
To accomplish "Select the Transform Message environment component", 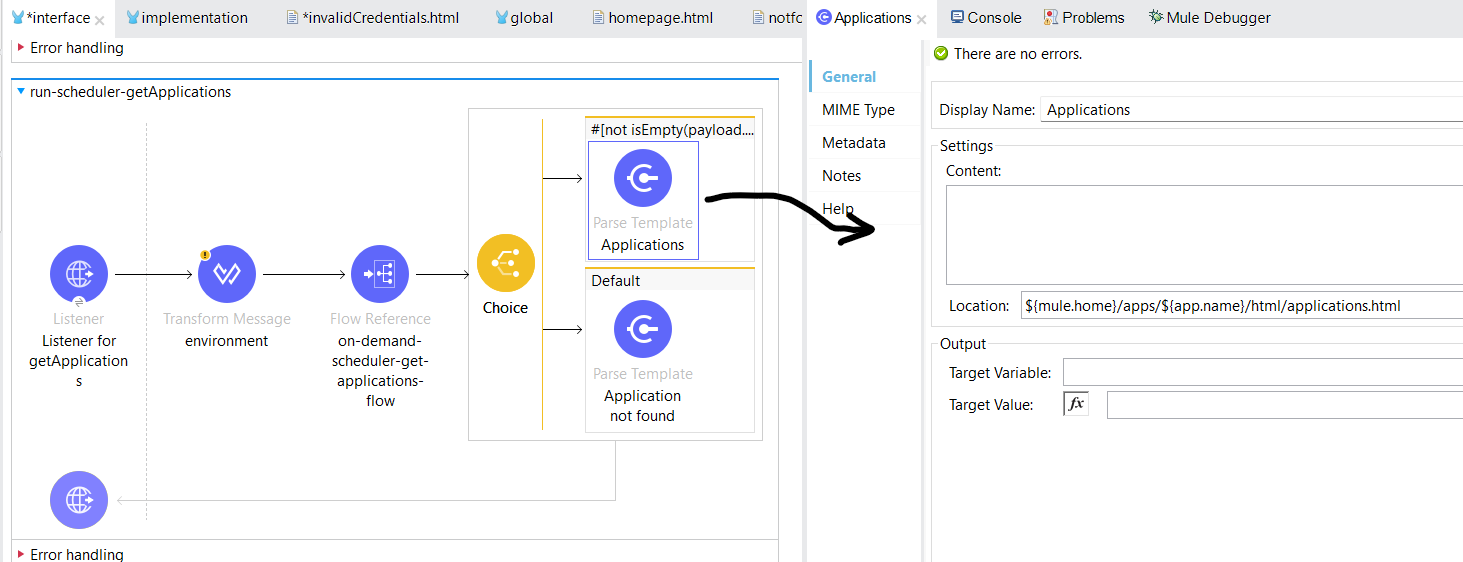I will coord(227,274).
